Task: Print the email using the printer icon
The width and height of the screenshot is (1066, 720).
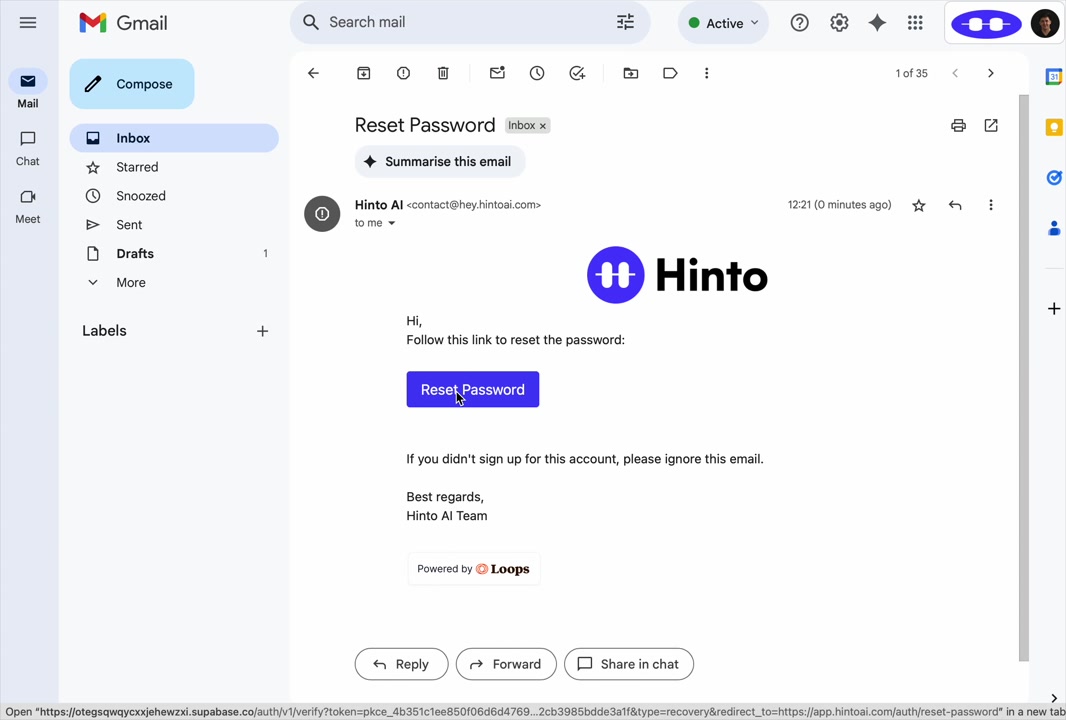Action: [958, 125]
